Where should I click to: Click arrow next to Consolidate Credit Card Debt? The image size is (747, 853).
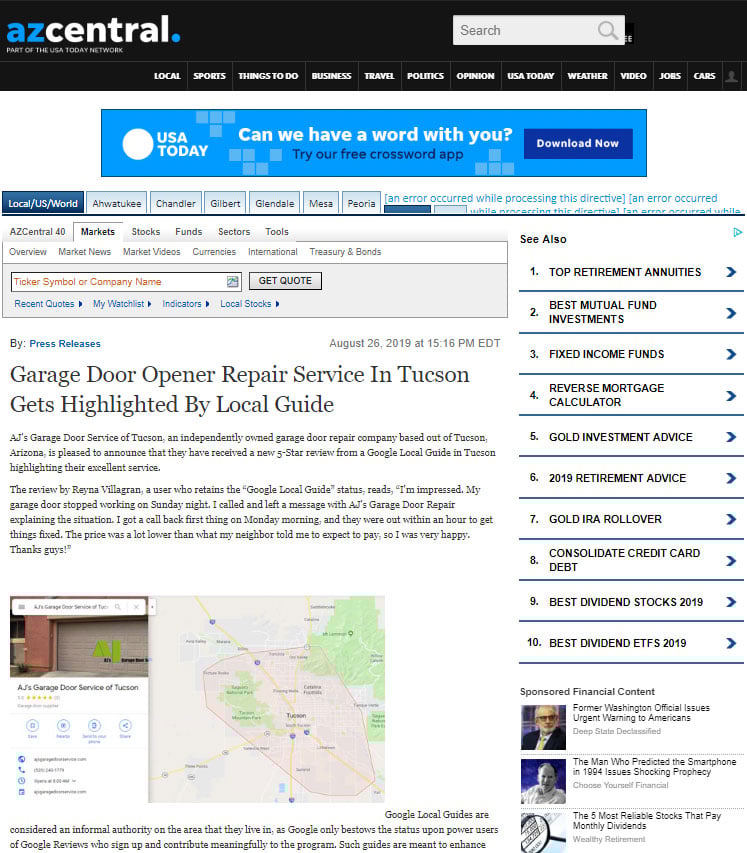[x=731, y=560]
